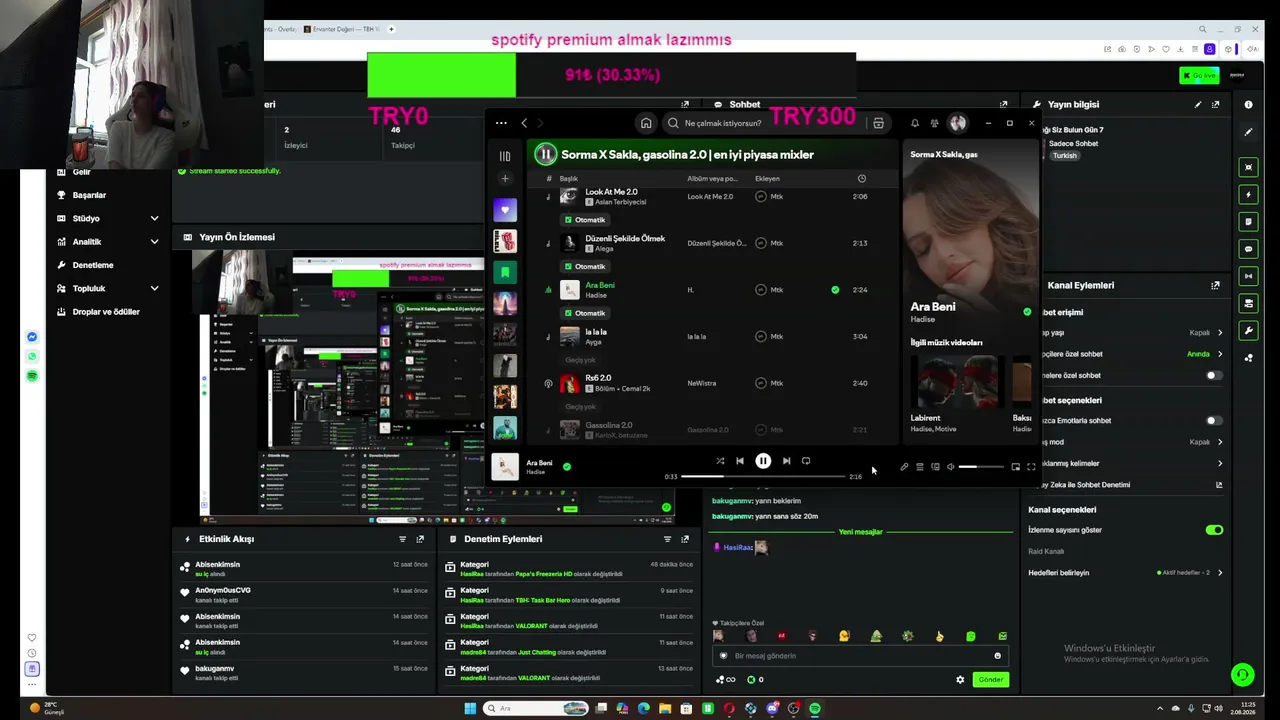
Task: Open Droplar ve ödüller in the sidebar
Action: [x=106, y=312]
